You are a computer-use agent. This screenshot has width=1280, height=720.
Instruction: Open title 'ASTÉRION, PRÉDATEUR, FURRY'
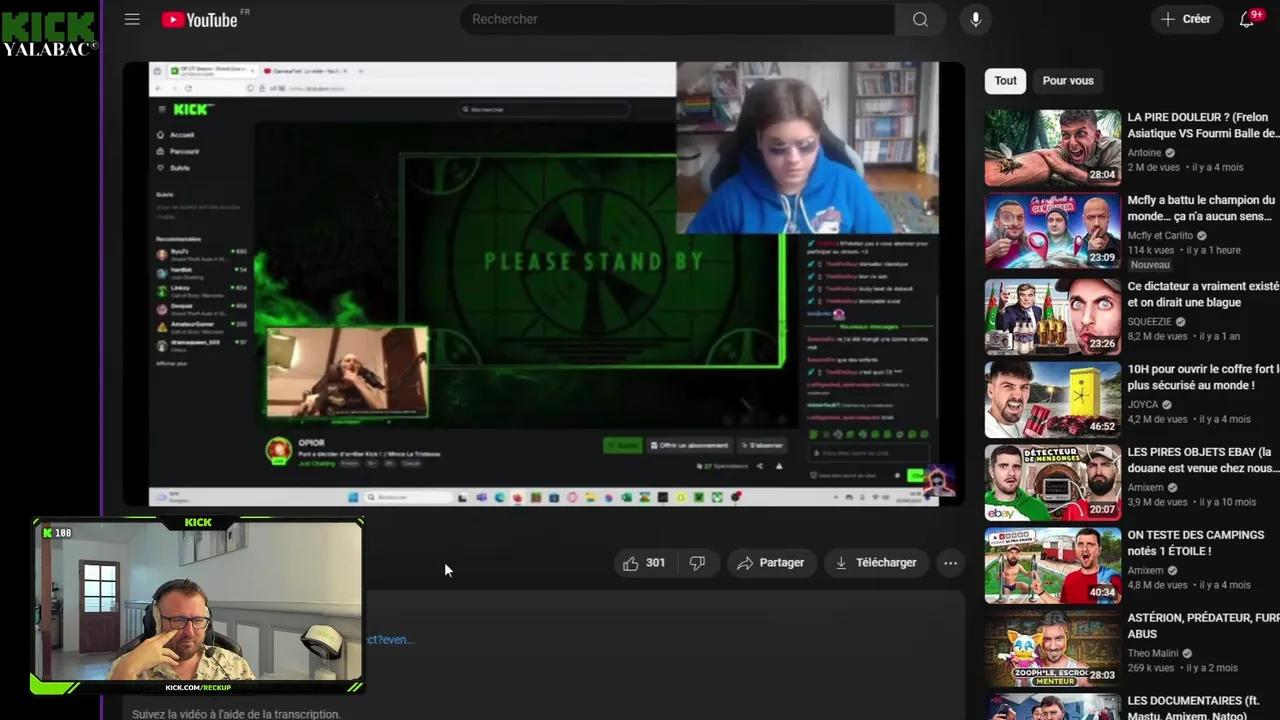pyautogui.click(x=1203, y=626)
